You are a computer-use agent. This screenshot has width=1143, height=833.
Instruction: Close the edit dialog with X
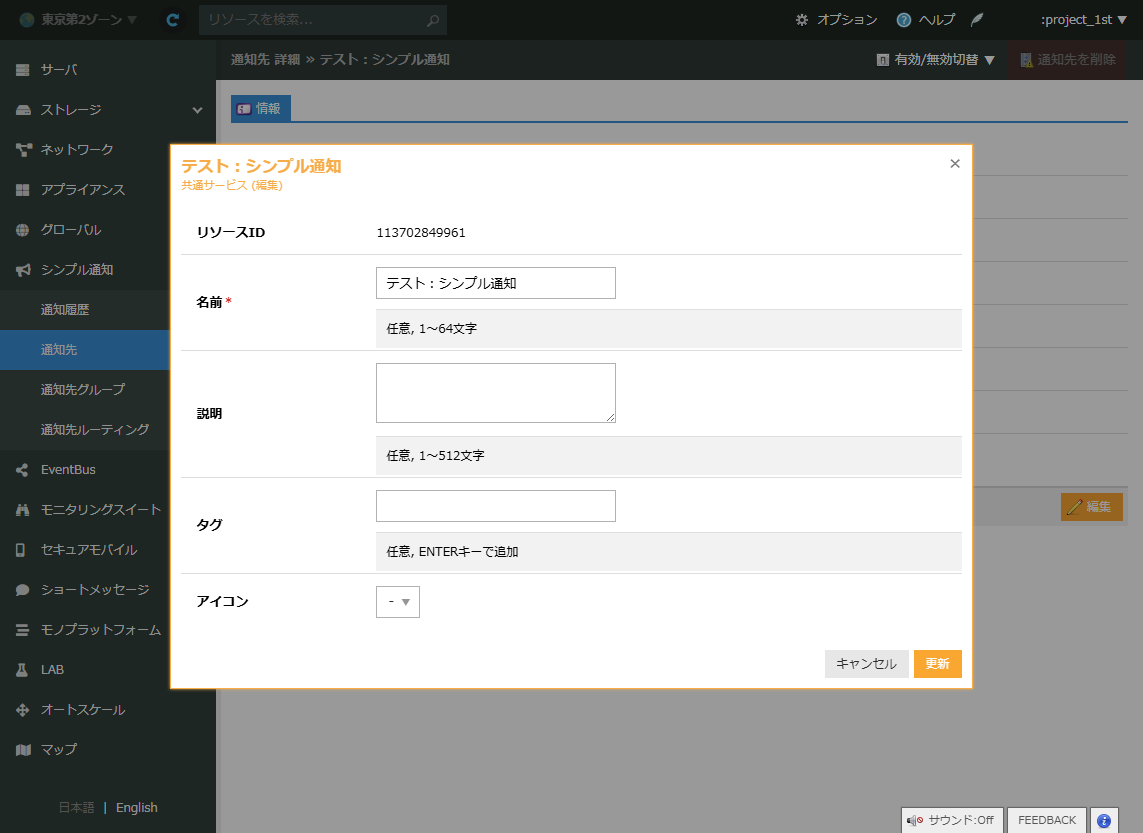pyautogui.click(x=955, y=164)
